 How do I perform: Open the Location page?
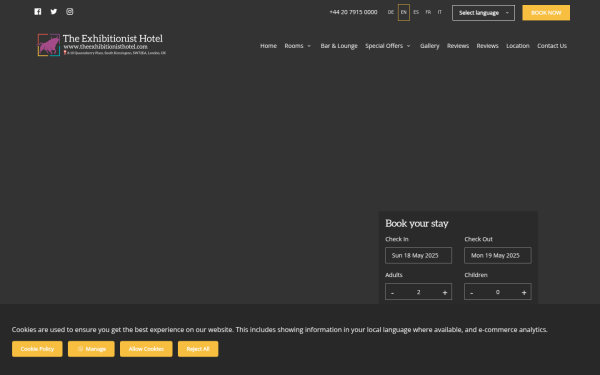(x=518, y=46)
